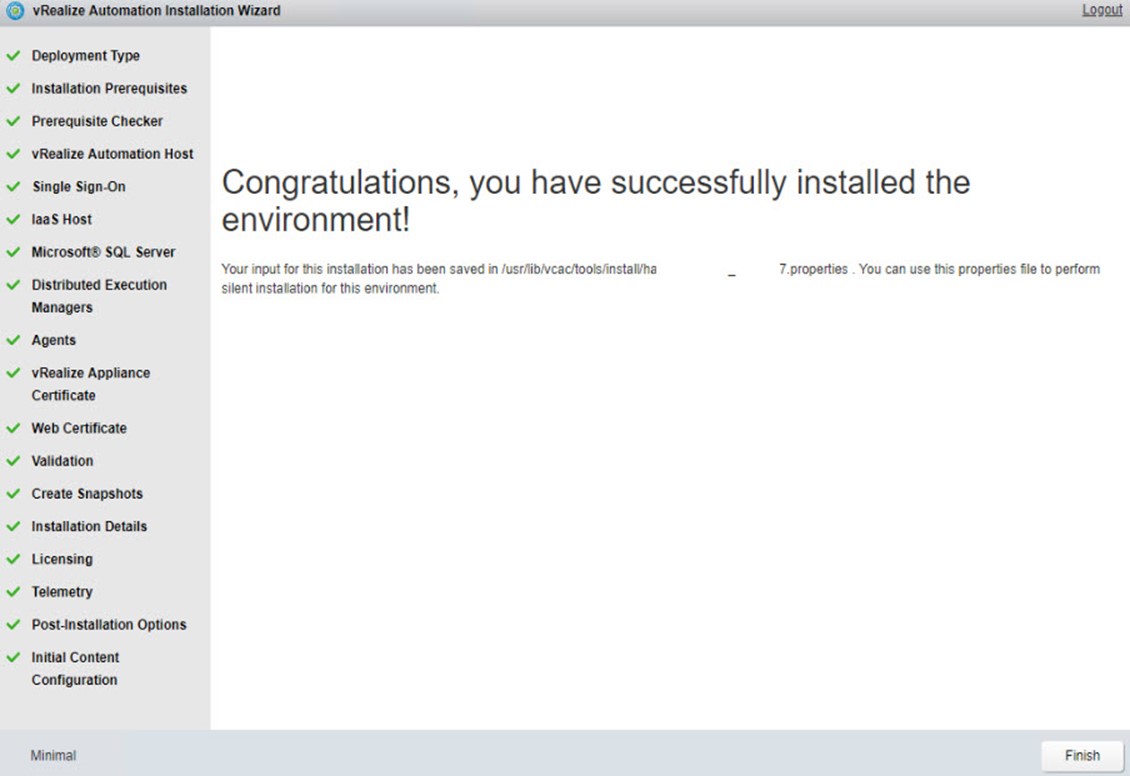Click the green checkmark beside Deployment Type
1130x776 pixels.
click(13, 55)
